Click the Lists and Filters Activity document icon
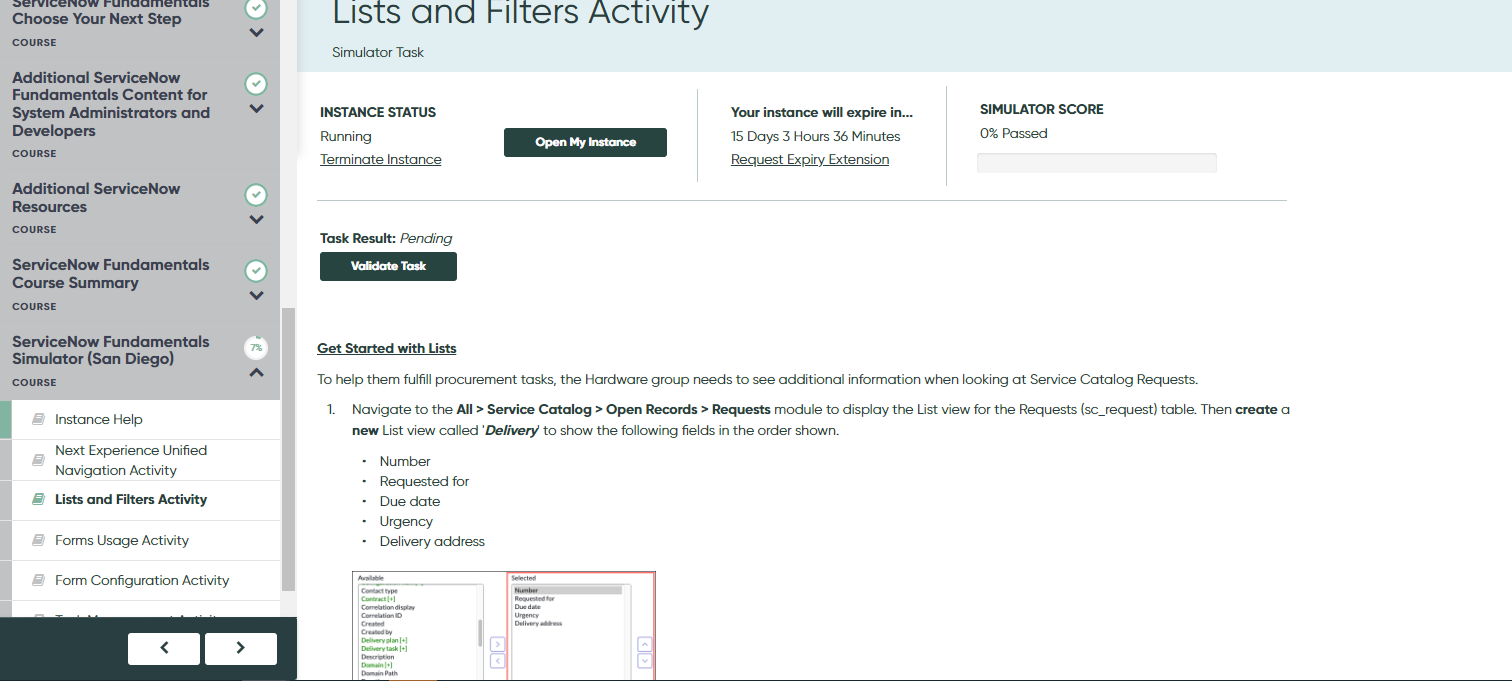This screenshot has height=681, width=1512. (x=38, y=499)
